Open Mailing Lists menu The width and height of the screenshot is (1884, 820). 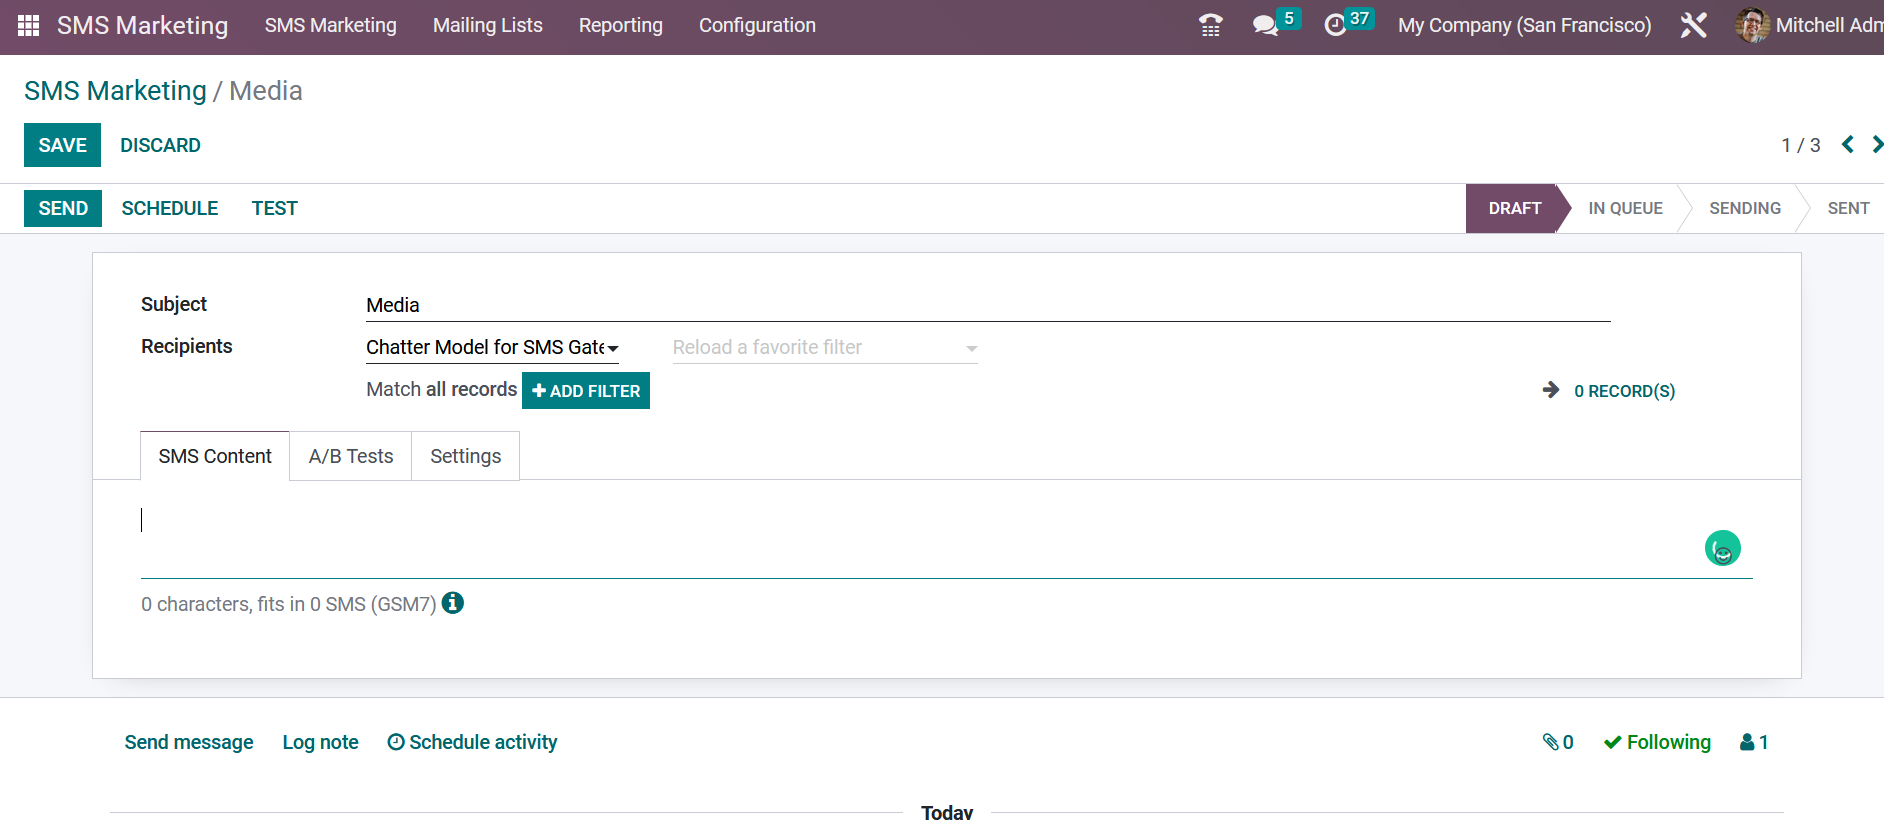point(488,25)
